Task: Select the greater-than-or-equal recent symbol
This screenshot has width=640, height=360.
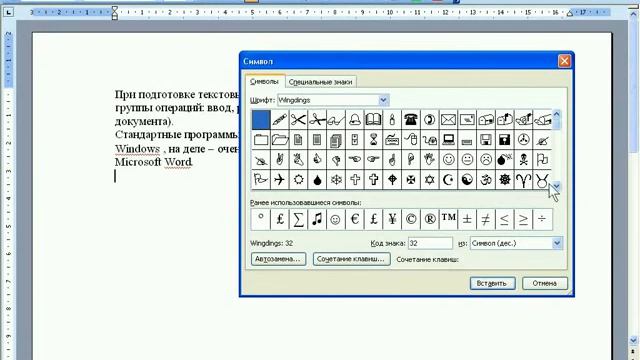Action: 523,219
